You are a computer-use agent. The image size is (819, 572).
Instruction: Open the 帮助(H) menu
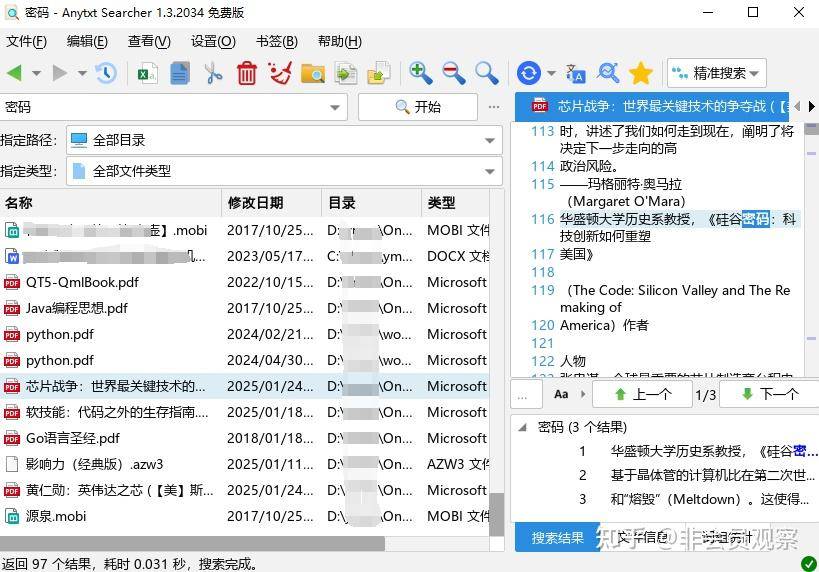[340, 41]
